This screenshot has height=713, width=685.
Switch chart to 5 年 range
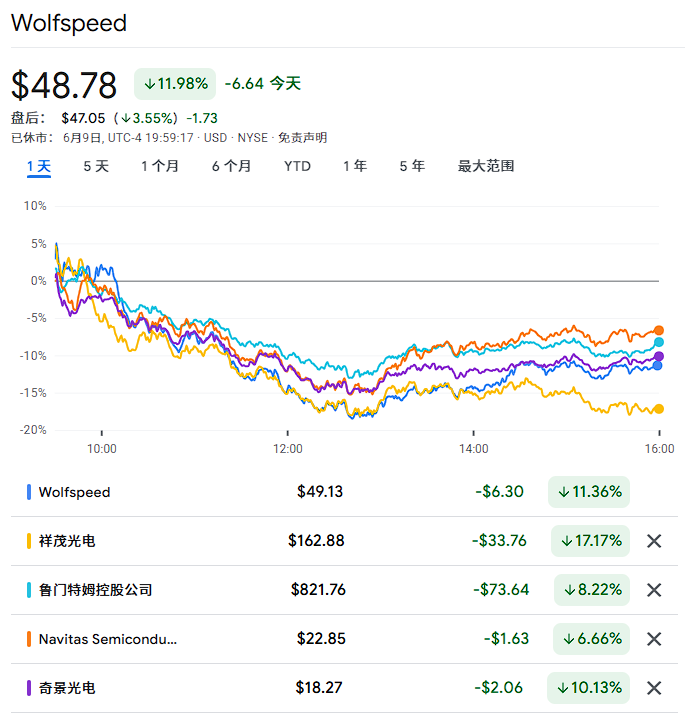(412, 166)
